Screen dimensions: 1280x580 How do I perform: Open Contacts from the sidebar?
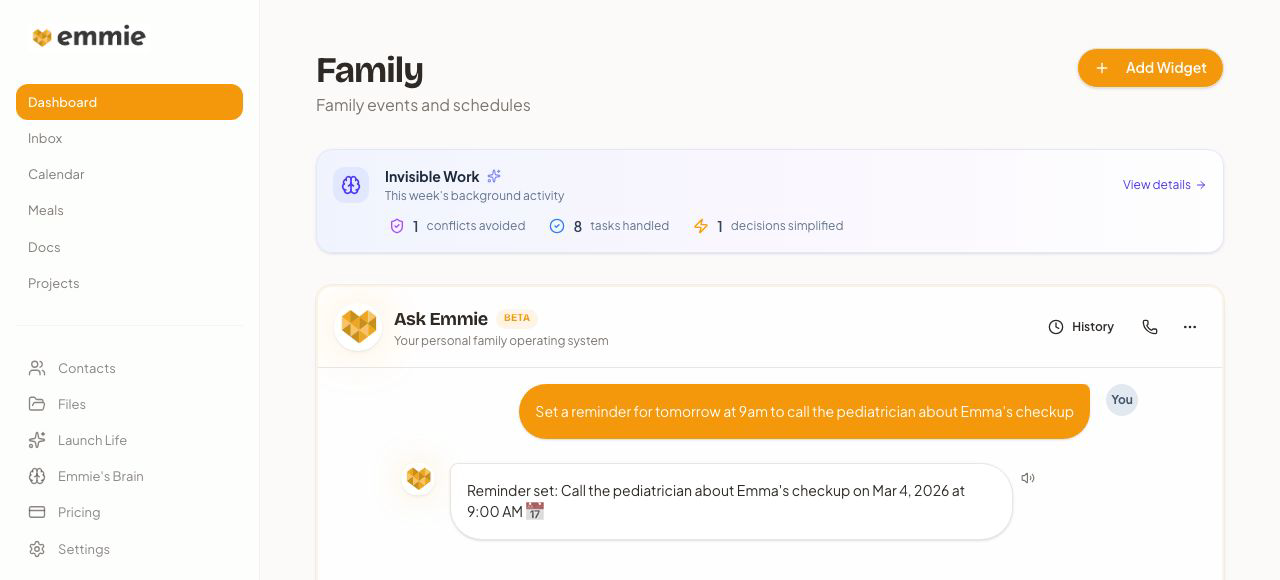pos(86,368)
